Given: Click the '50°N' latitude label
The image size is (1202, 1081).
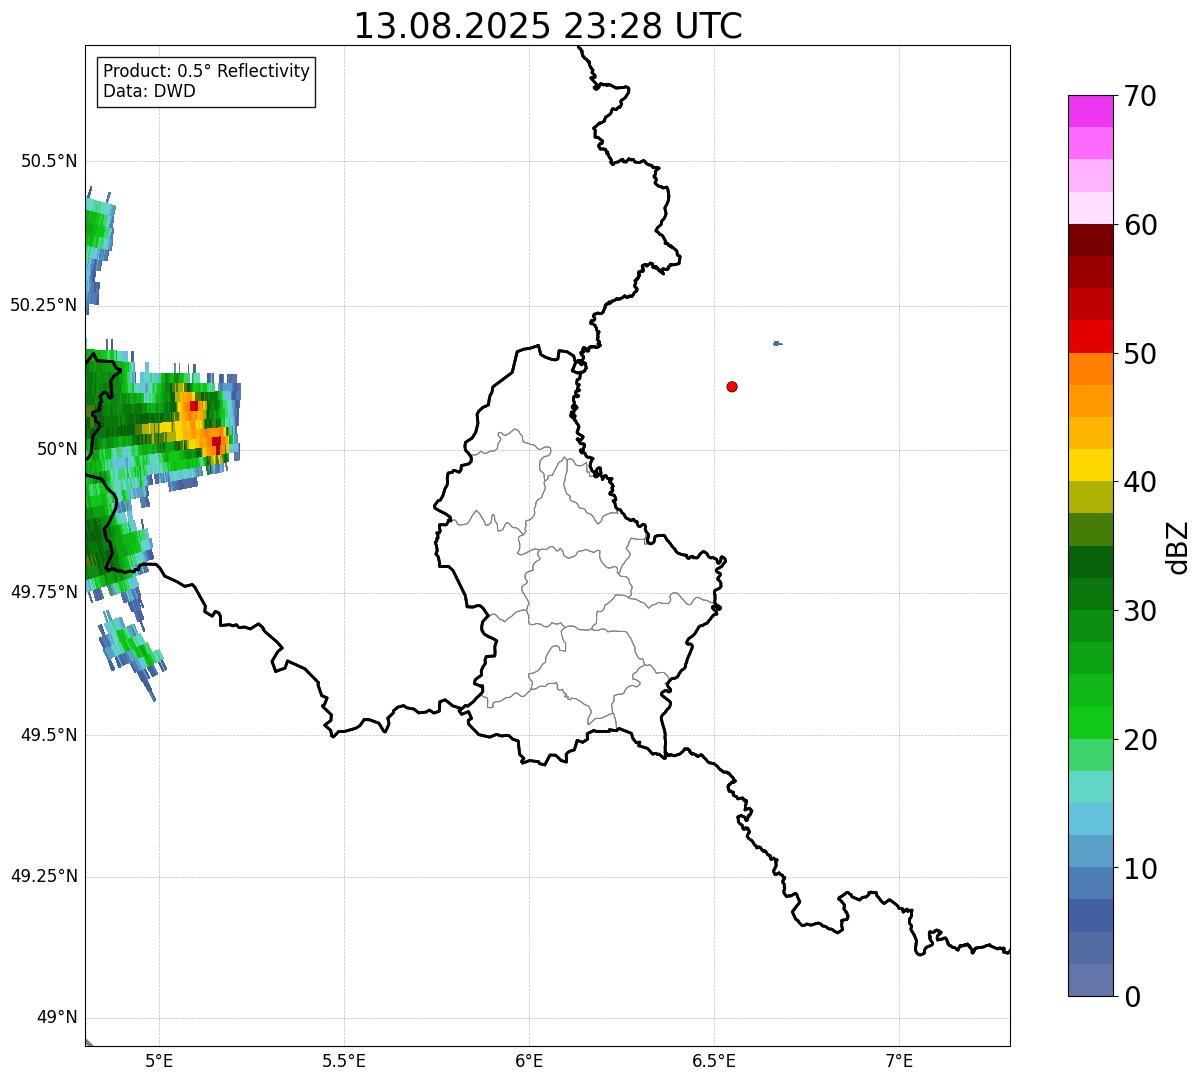Looking at the screenshot, I should tap(57, 449).
